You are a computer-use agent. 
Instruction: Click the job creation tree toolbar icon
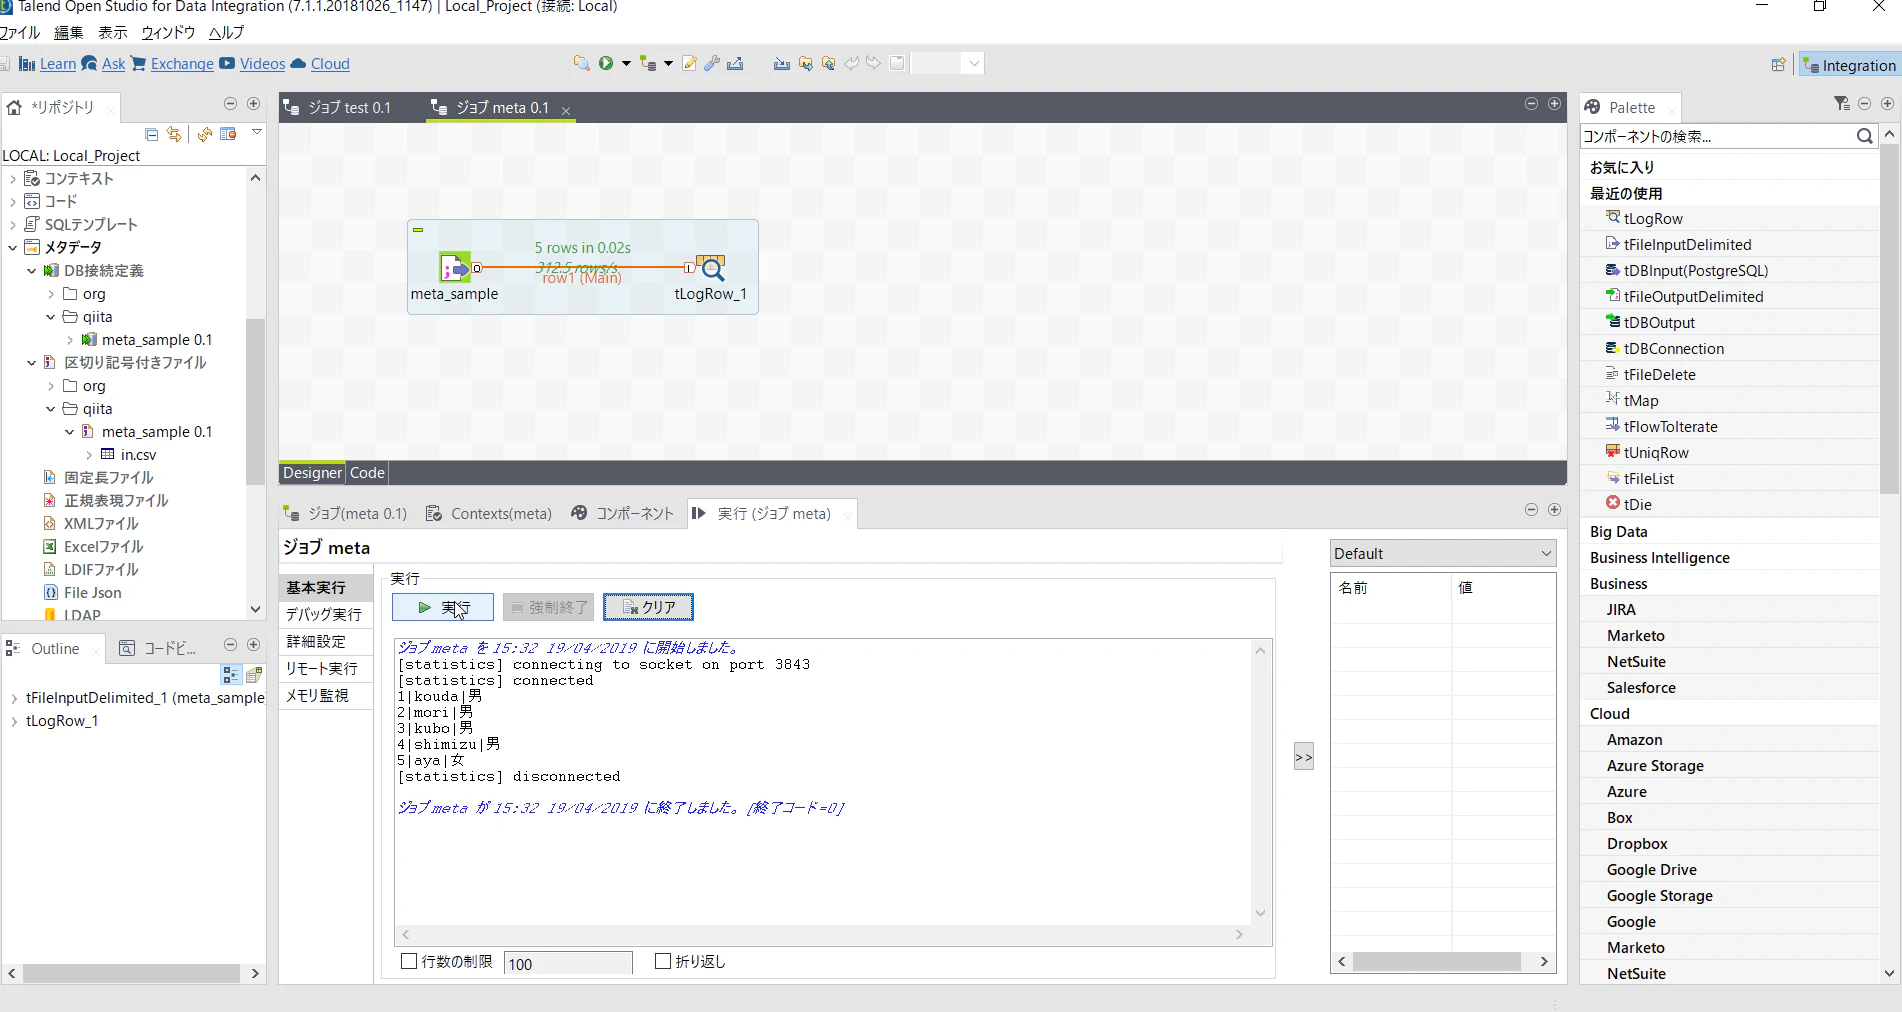click(x=648, y=63)
